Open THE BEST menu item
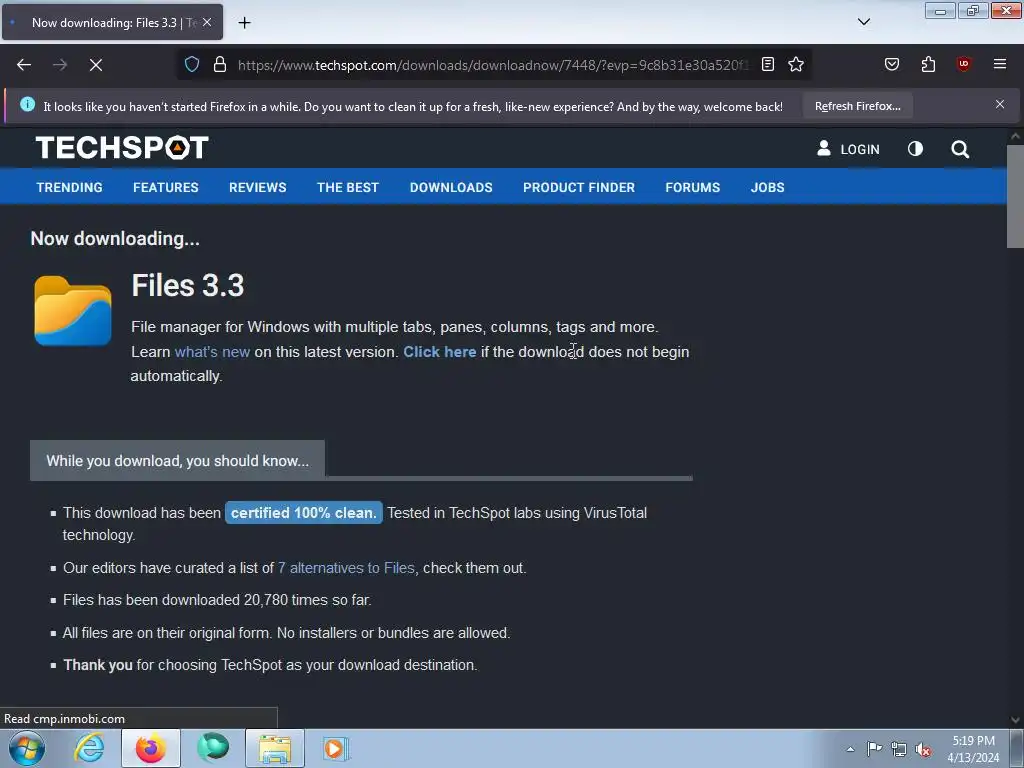 (347, 187)
